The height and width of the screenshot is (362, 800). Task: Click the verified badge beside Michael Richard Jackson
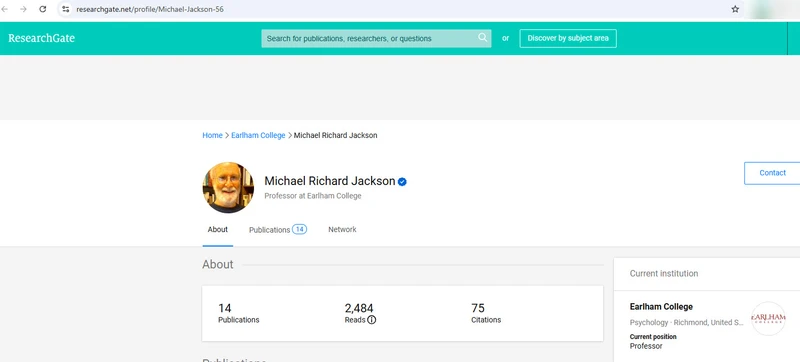[402, 182]
